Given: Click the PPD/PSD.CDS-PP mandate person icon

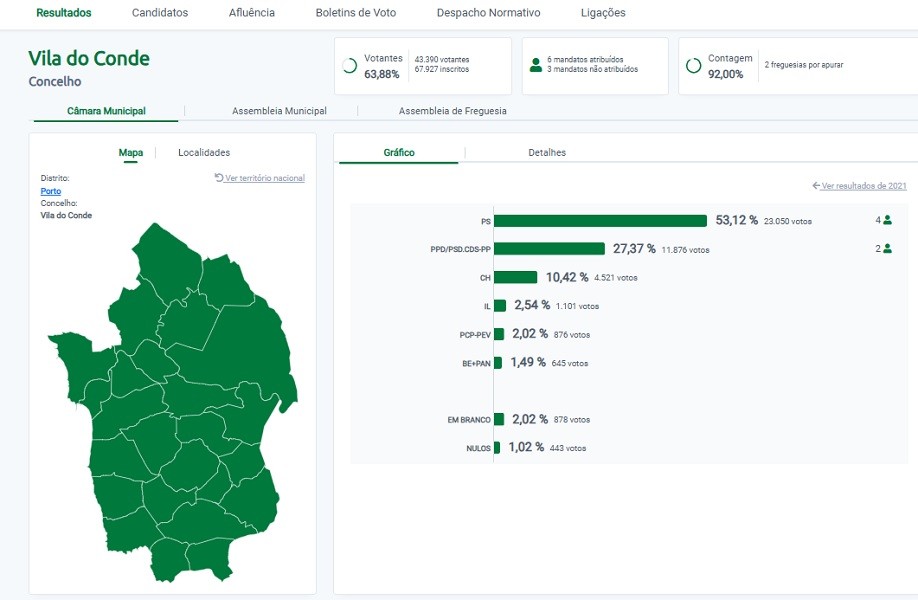Looking at the screenshot, I should coord(887,248).
